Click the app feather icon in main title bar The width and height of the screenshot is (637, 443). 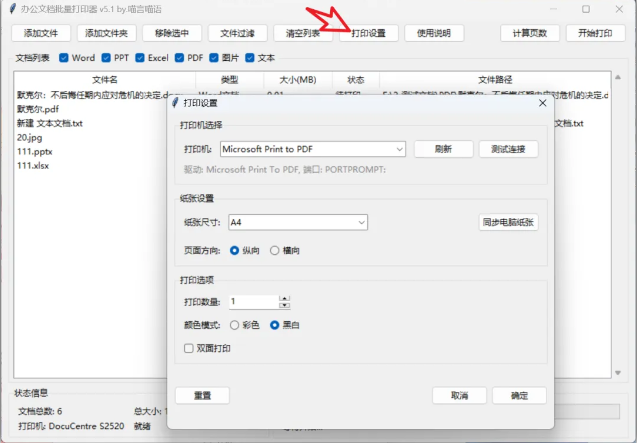point(10,9)
